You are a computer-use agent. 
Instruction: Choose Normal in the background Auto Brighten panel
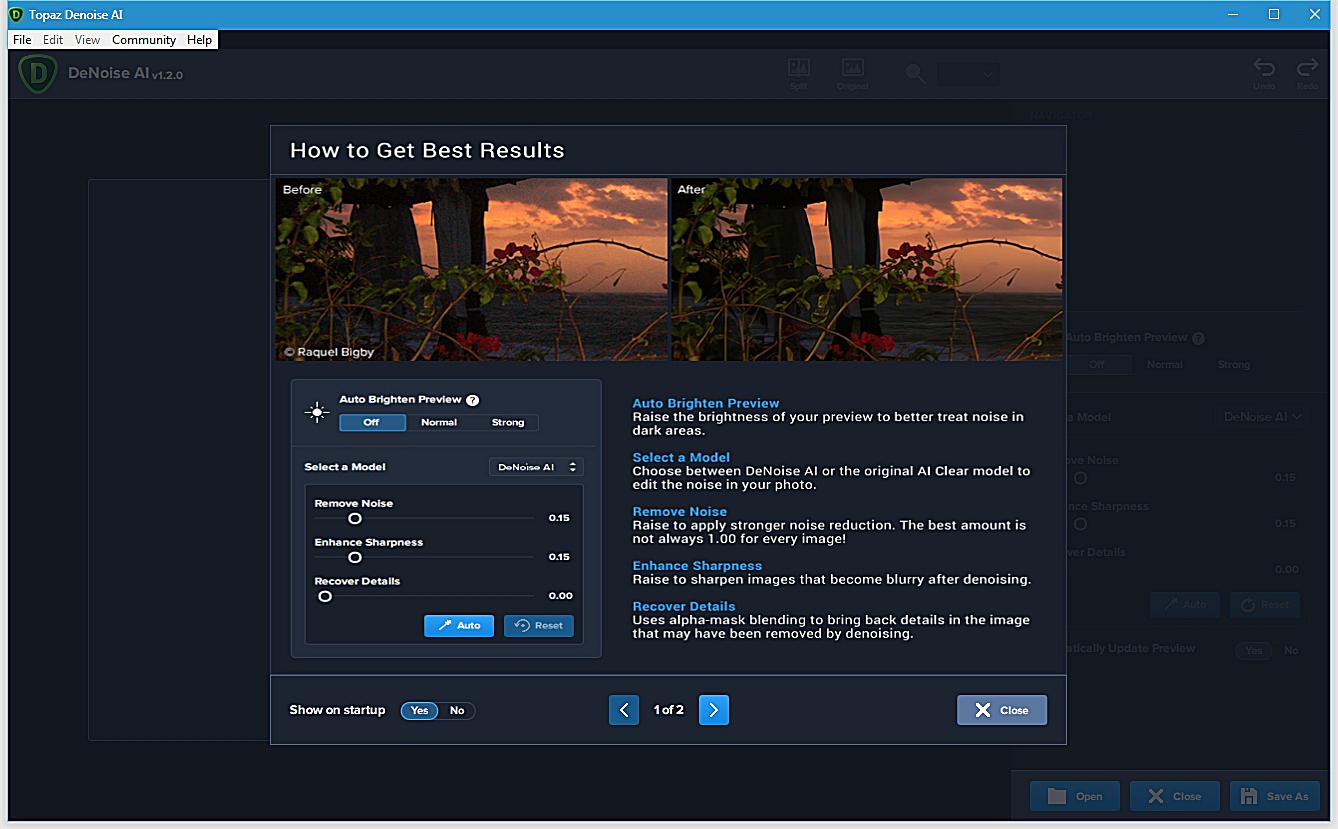1165,365
